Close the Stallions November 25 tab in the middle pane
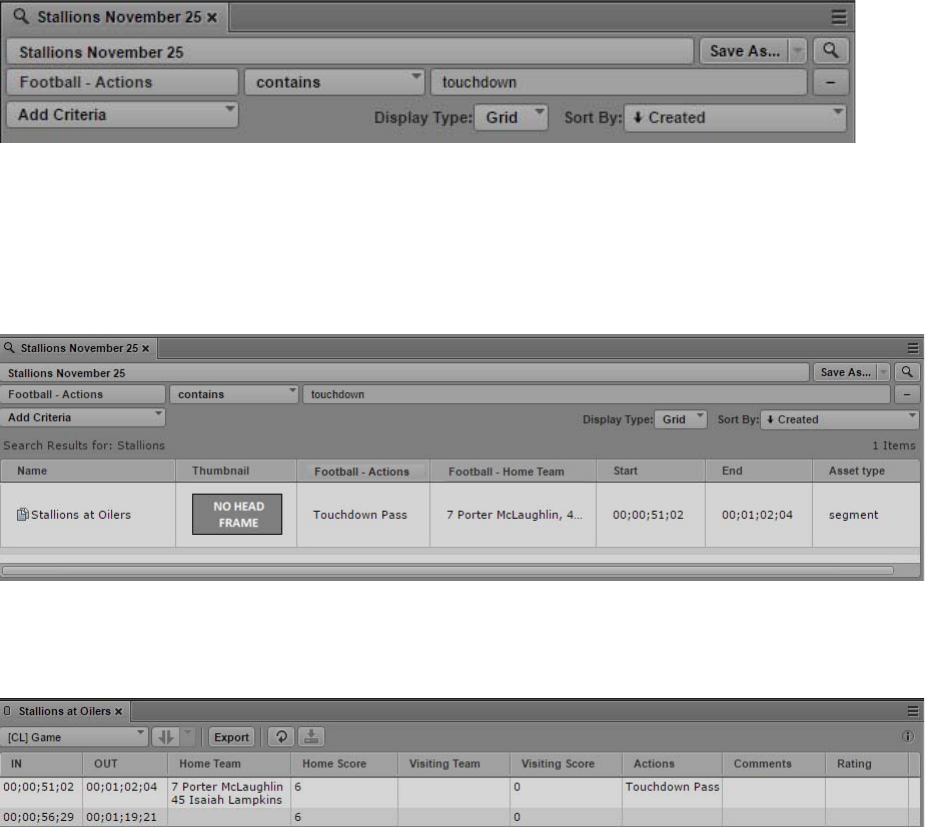This screenshot has width=925, height=827. click(145, 349)
